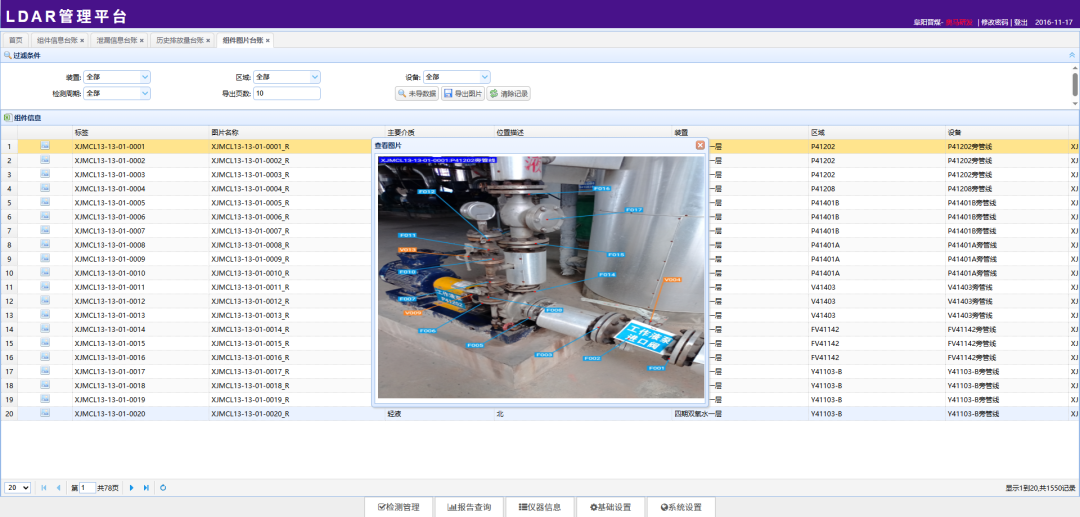Open the 系统设置 bottom menu
1080x517 pixels.
(681, 507)
